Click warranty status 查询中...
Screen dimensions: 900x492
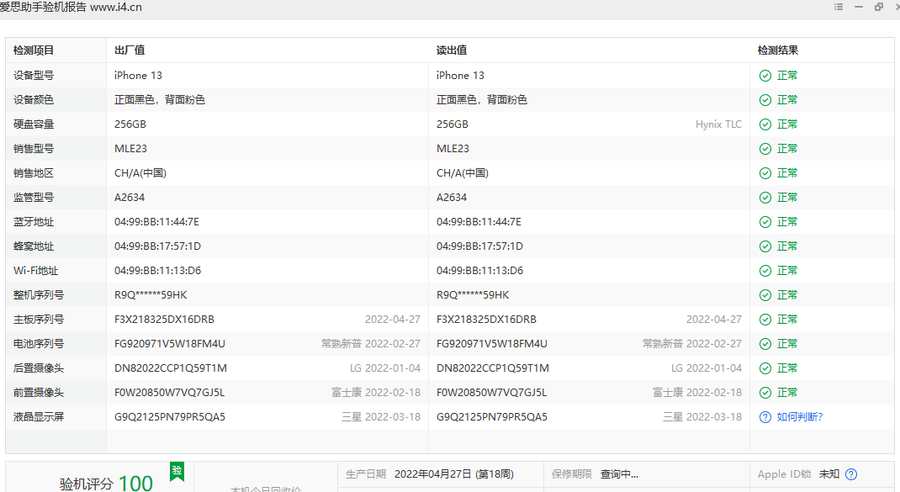click(x=619, y=474)
